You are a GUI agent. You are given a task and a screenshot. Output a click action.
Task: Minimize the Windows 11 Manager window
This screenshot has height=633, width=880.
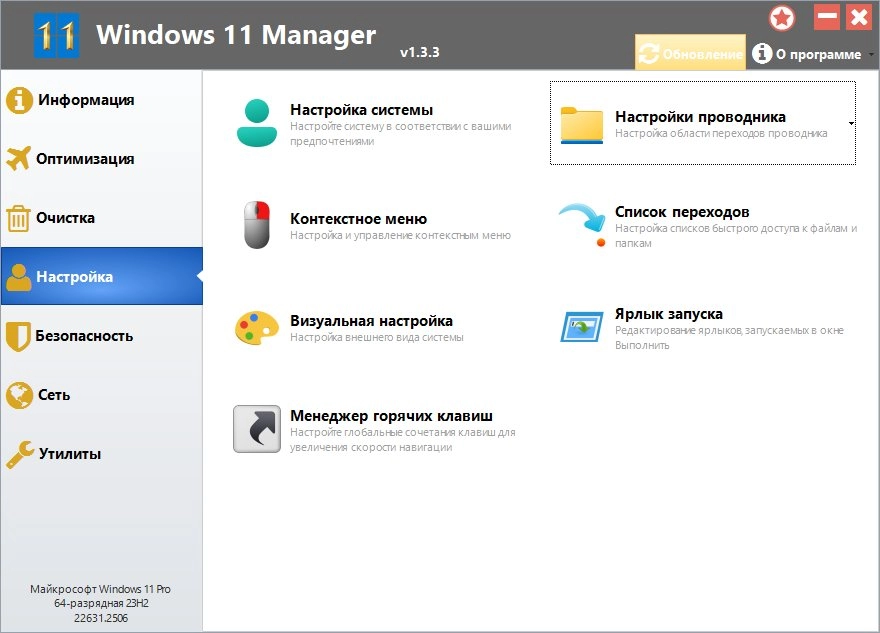click(x=827, y=17)
